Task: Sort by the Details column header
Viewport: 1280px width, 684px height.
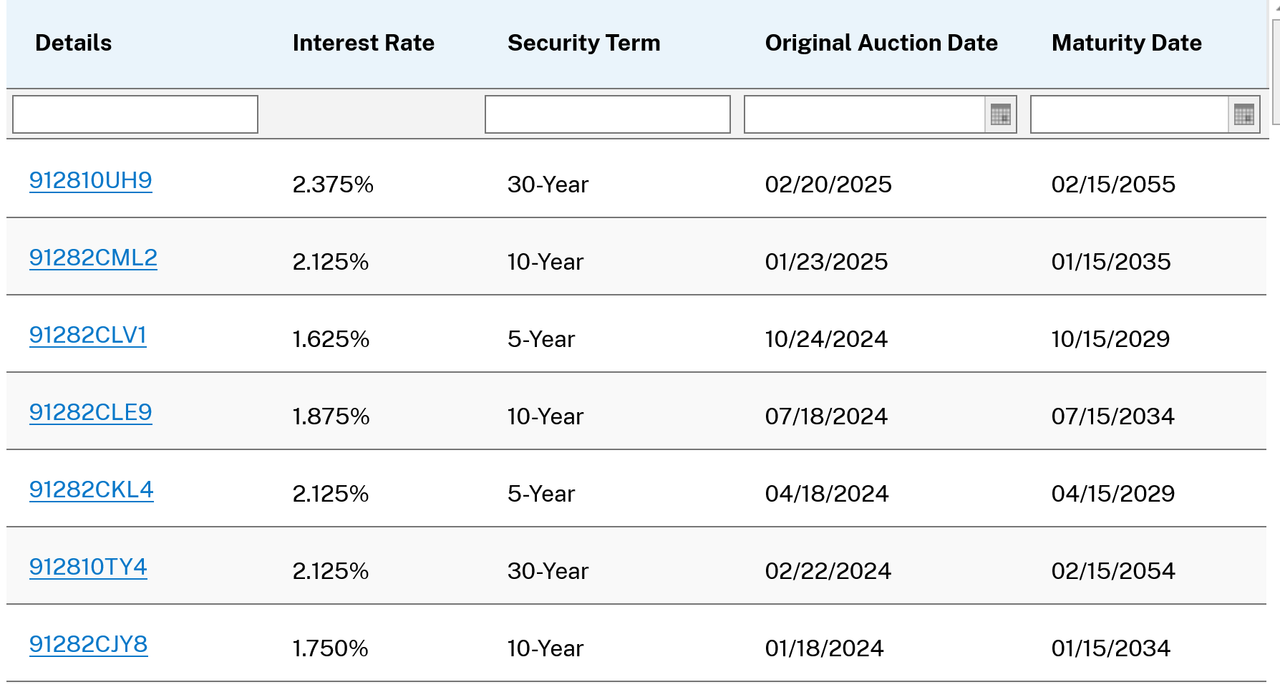Action: tap(73, 43)
